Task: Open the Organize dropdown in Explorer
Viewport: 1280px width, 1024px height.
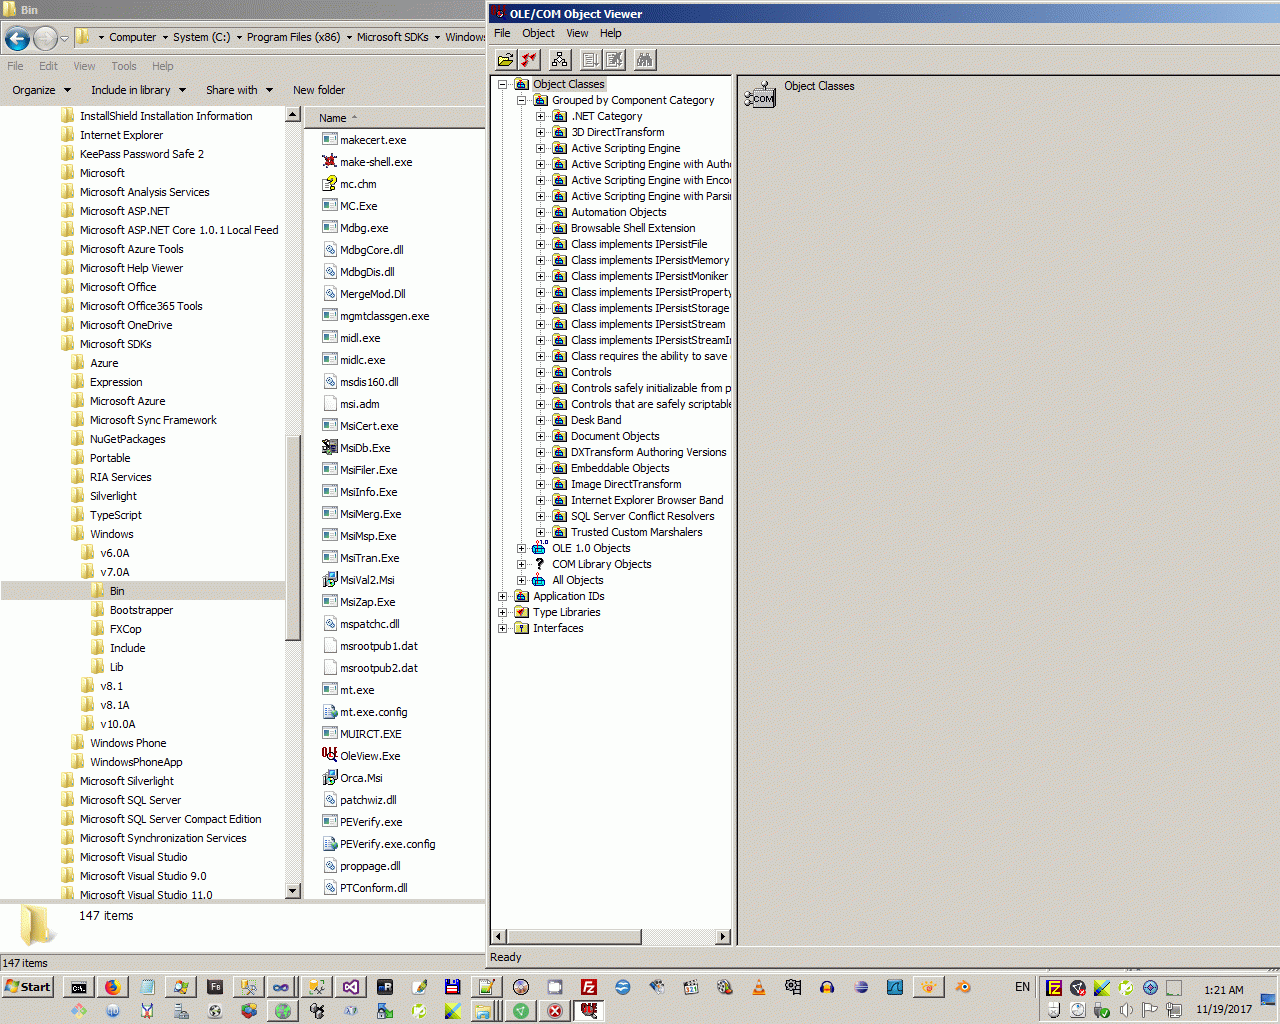Action: click(x=42, y=90)
